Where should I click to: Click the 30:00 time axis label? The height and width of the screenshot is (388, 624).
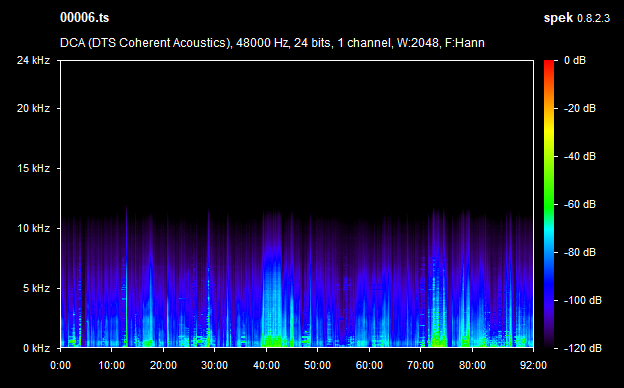click(214, 365)
